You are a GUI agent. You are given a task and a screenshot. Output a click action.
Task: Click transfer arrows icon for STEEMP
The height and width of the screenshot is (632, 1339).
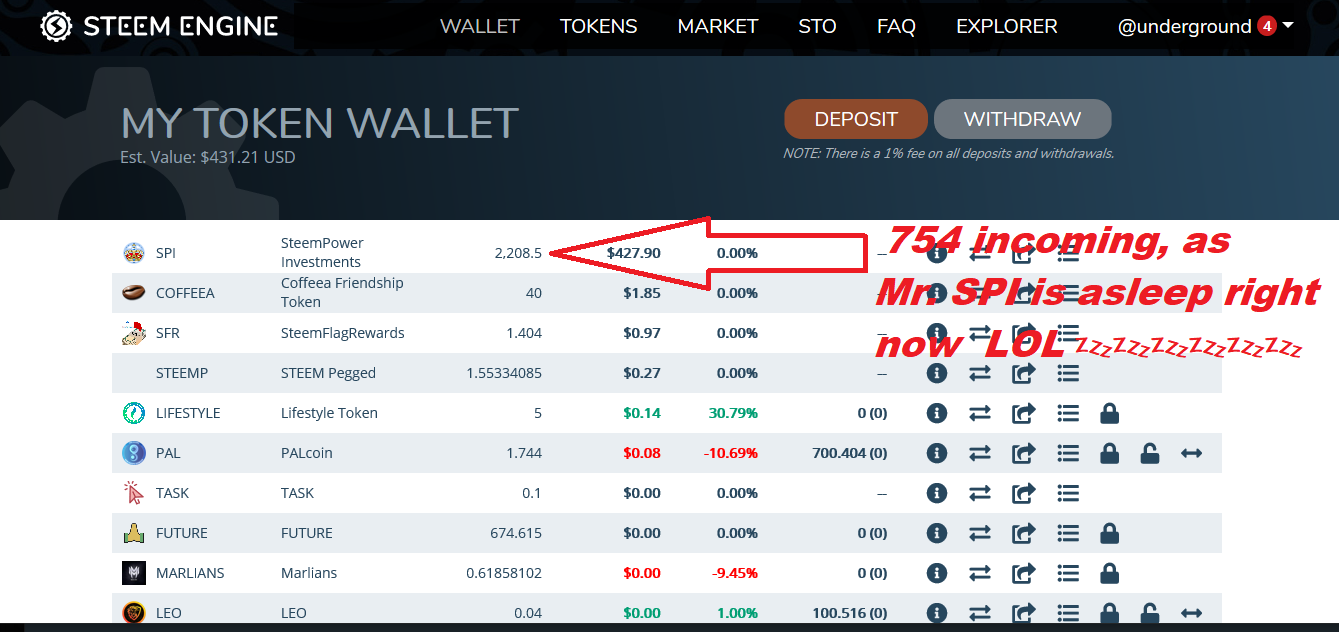[980, 373]
